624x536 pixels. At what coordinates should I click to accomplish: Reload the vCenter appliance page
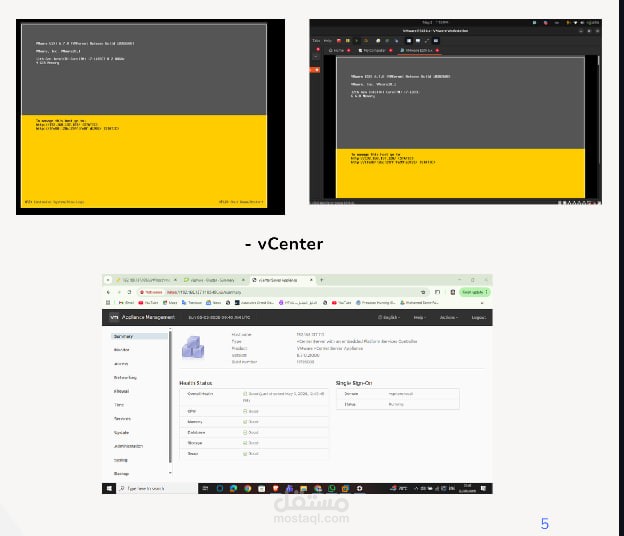129,292
